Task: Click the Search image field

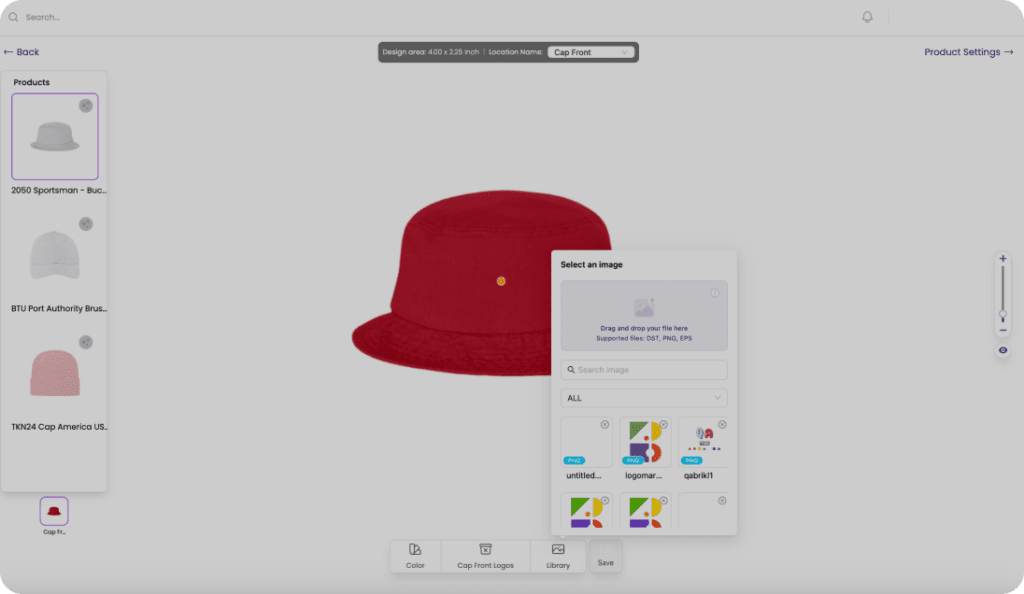Action: (x=644, y=370)
